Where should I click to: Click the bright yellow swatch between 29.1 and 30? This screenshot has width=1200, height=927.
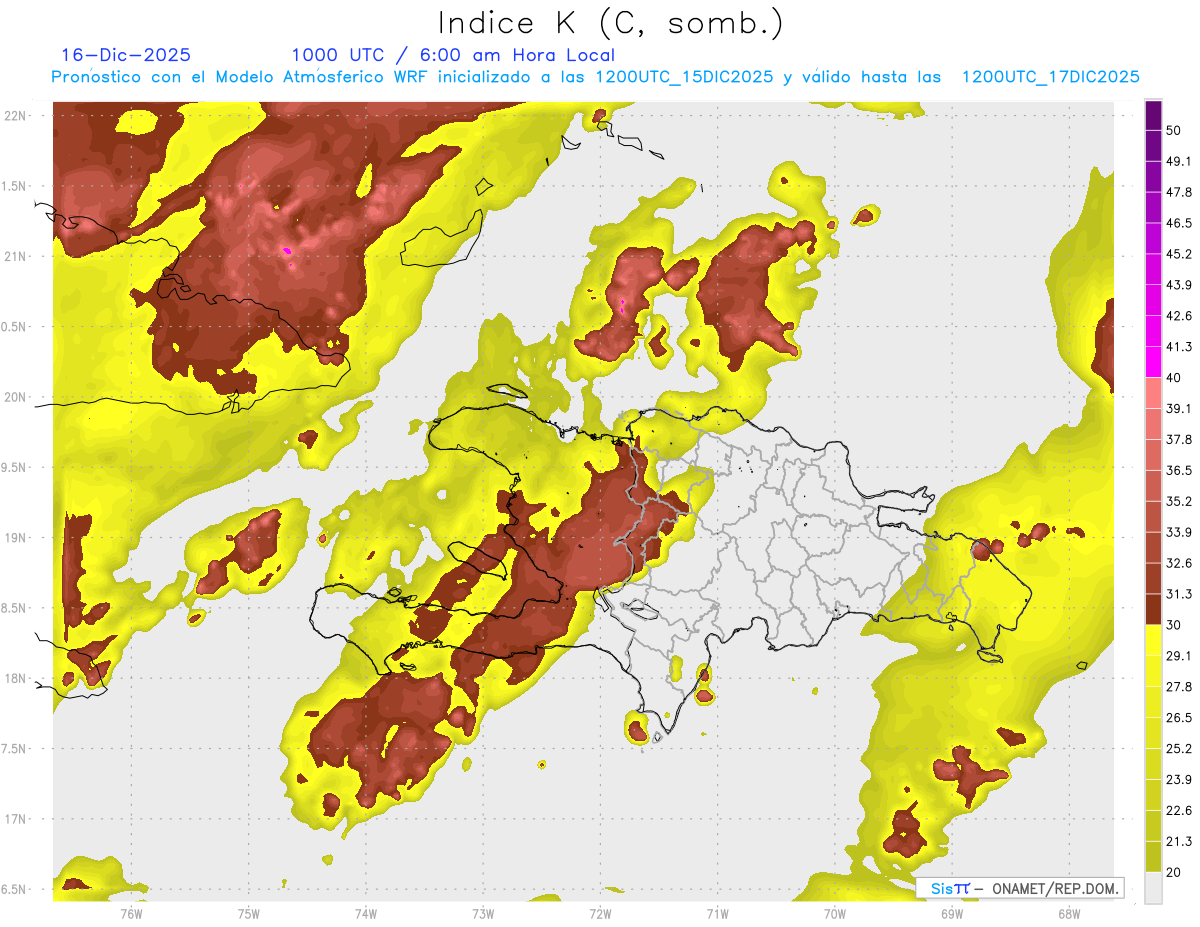tap(1153, 640)
